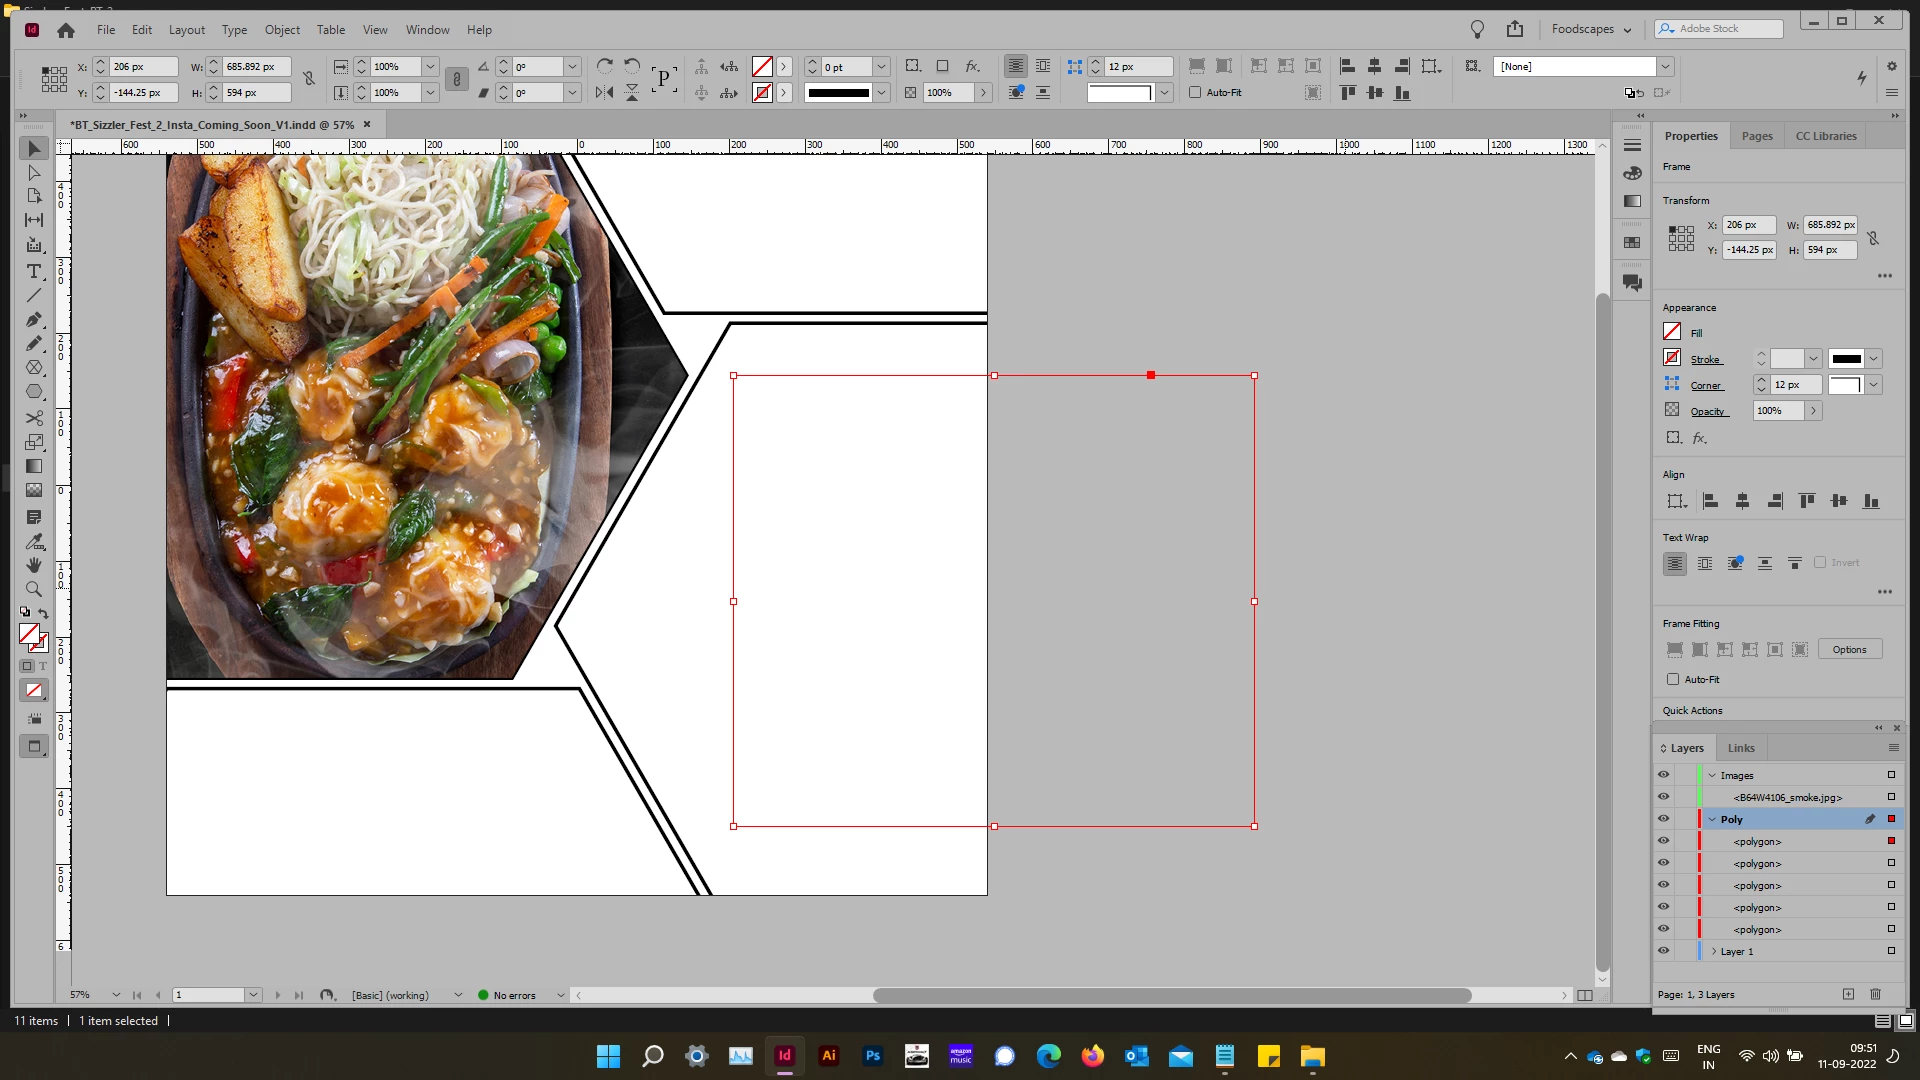Open the Object menu

tap(281, 30)
